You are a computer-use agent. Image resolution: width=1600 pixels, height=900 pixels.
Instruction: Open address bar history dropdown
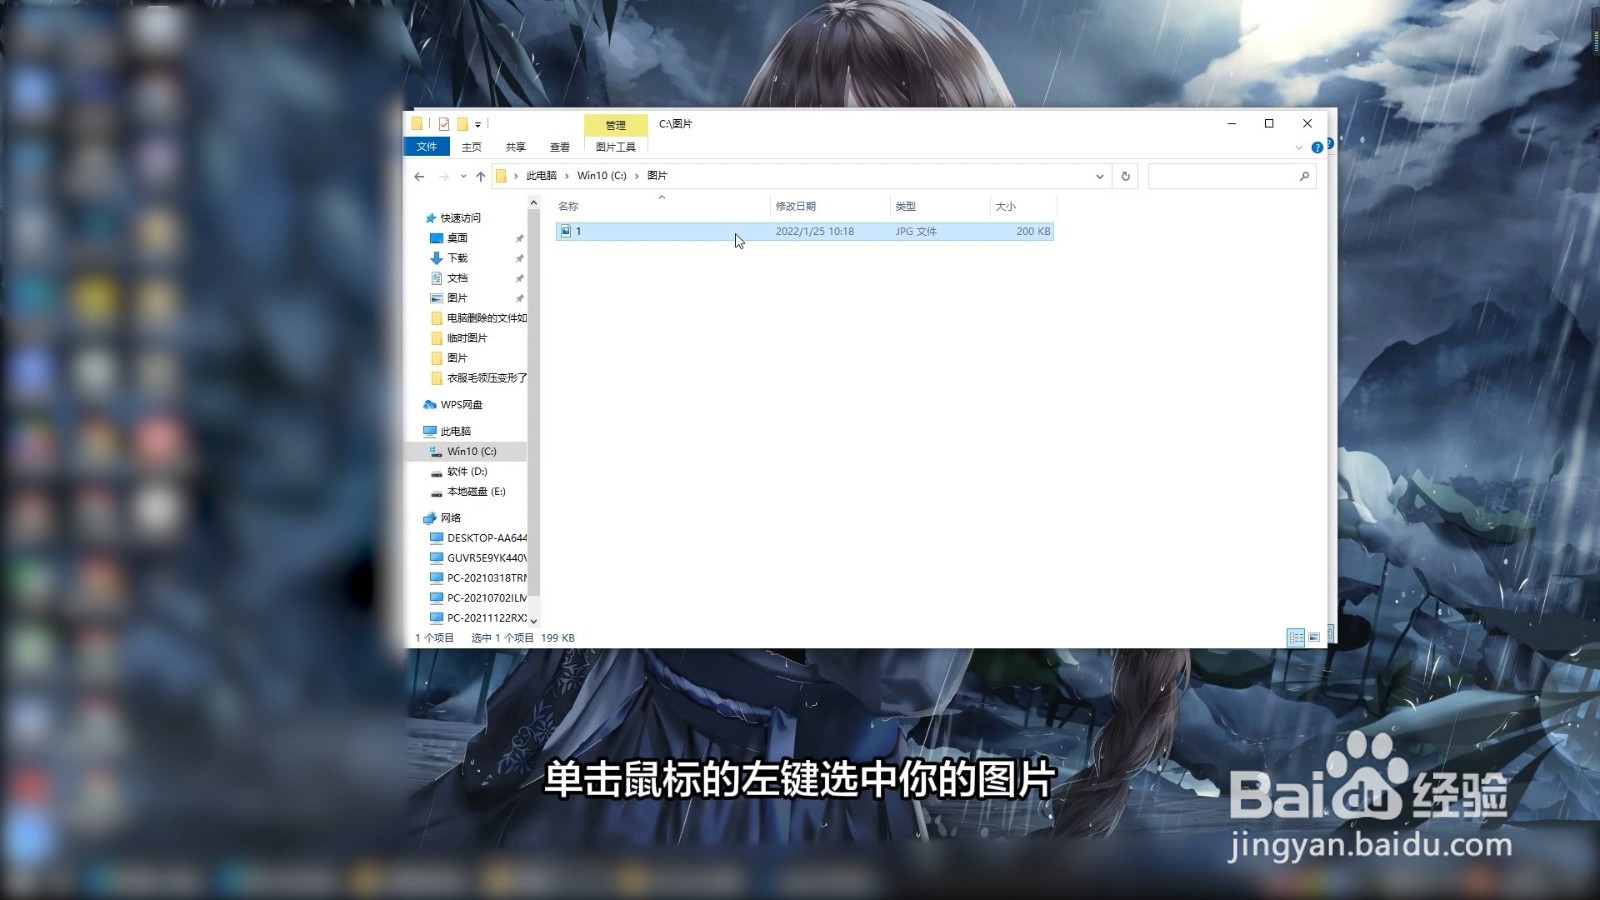[x=1099, y=177]
